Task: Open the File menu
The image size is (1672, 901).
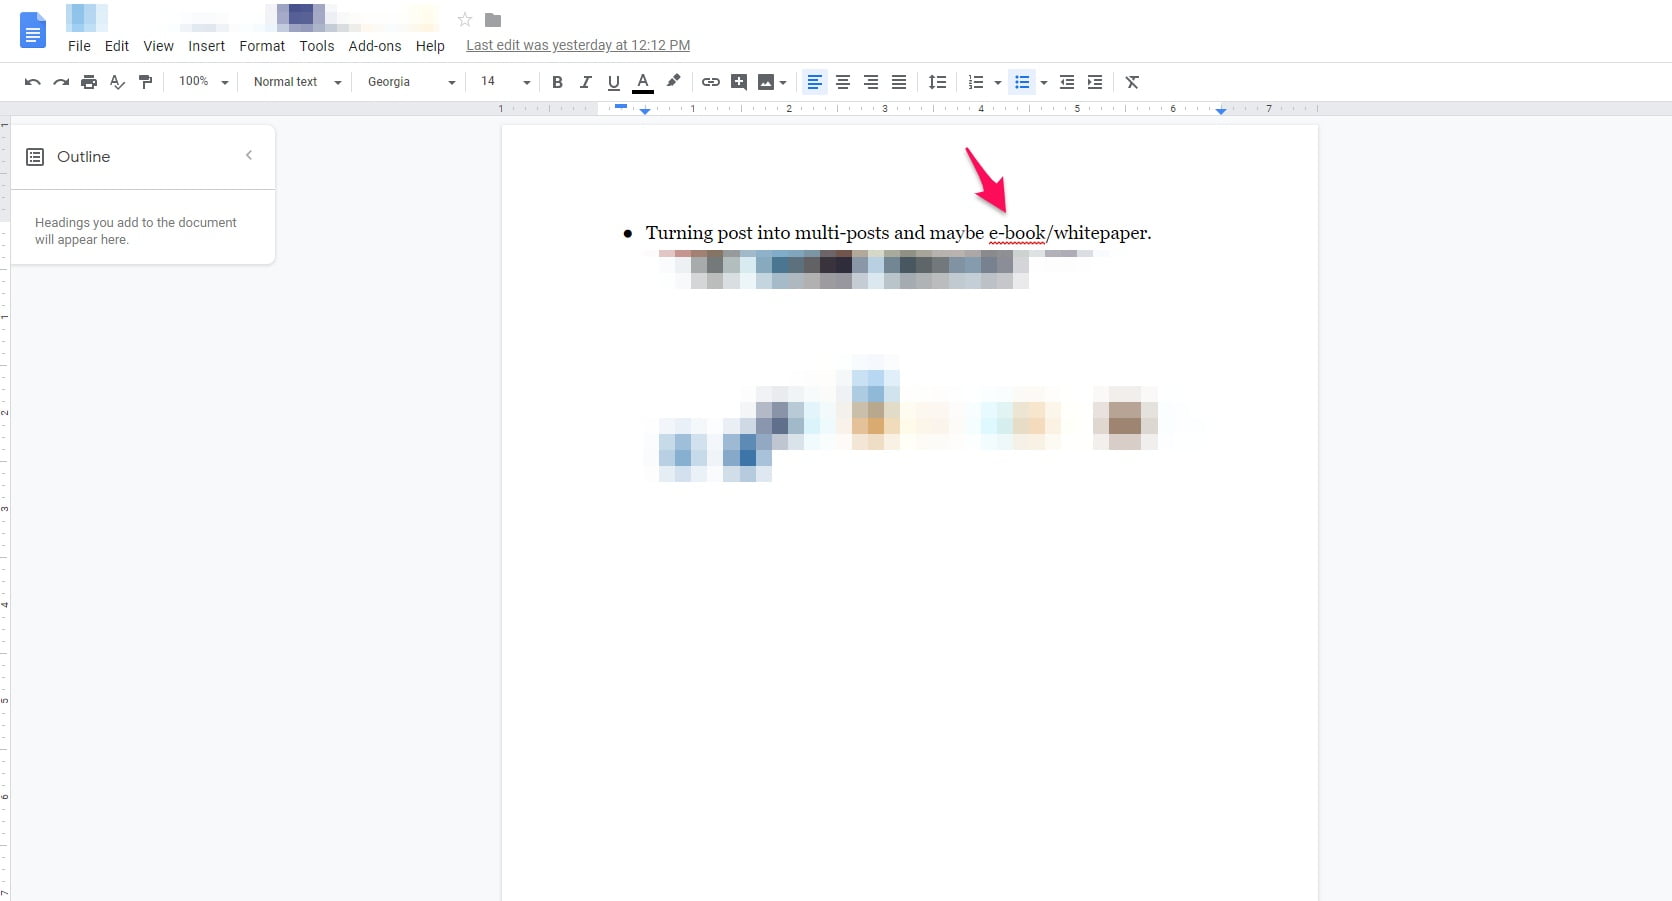Action: (x=79, y=46)
